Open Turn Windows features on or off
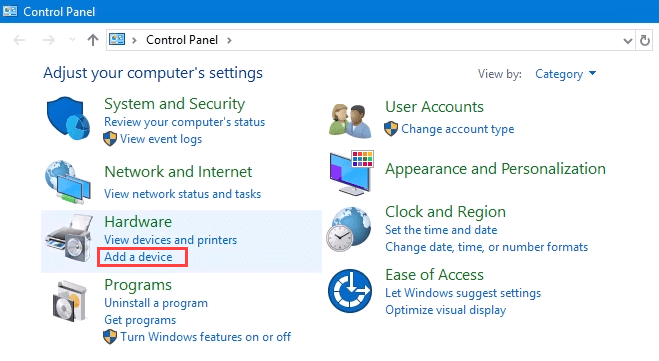The image size is (659, 361). [206, 337]
